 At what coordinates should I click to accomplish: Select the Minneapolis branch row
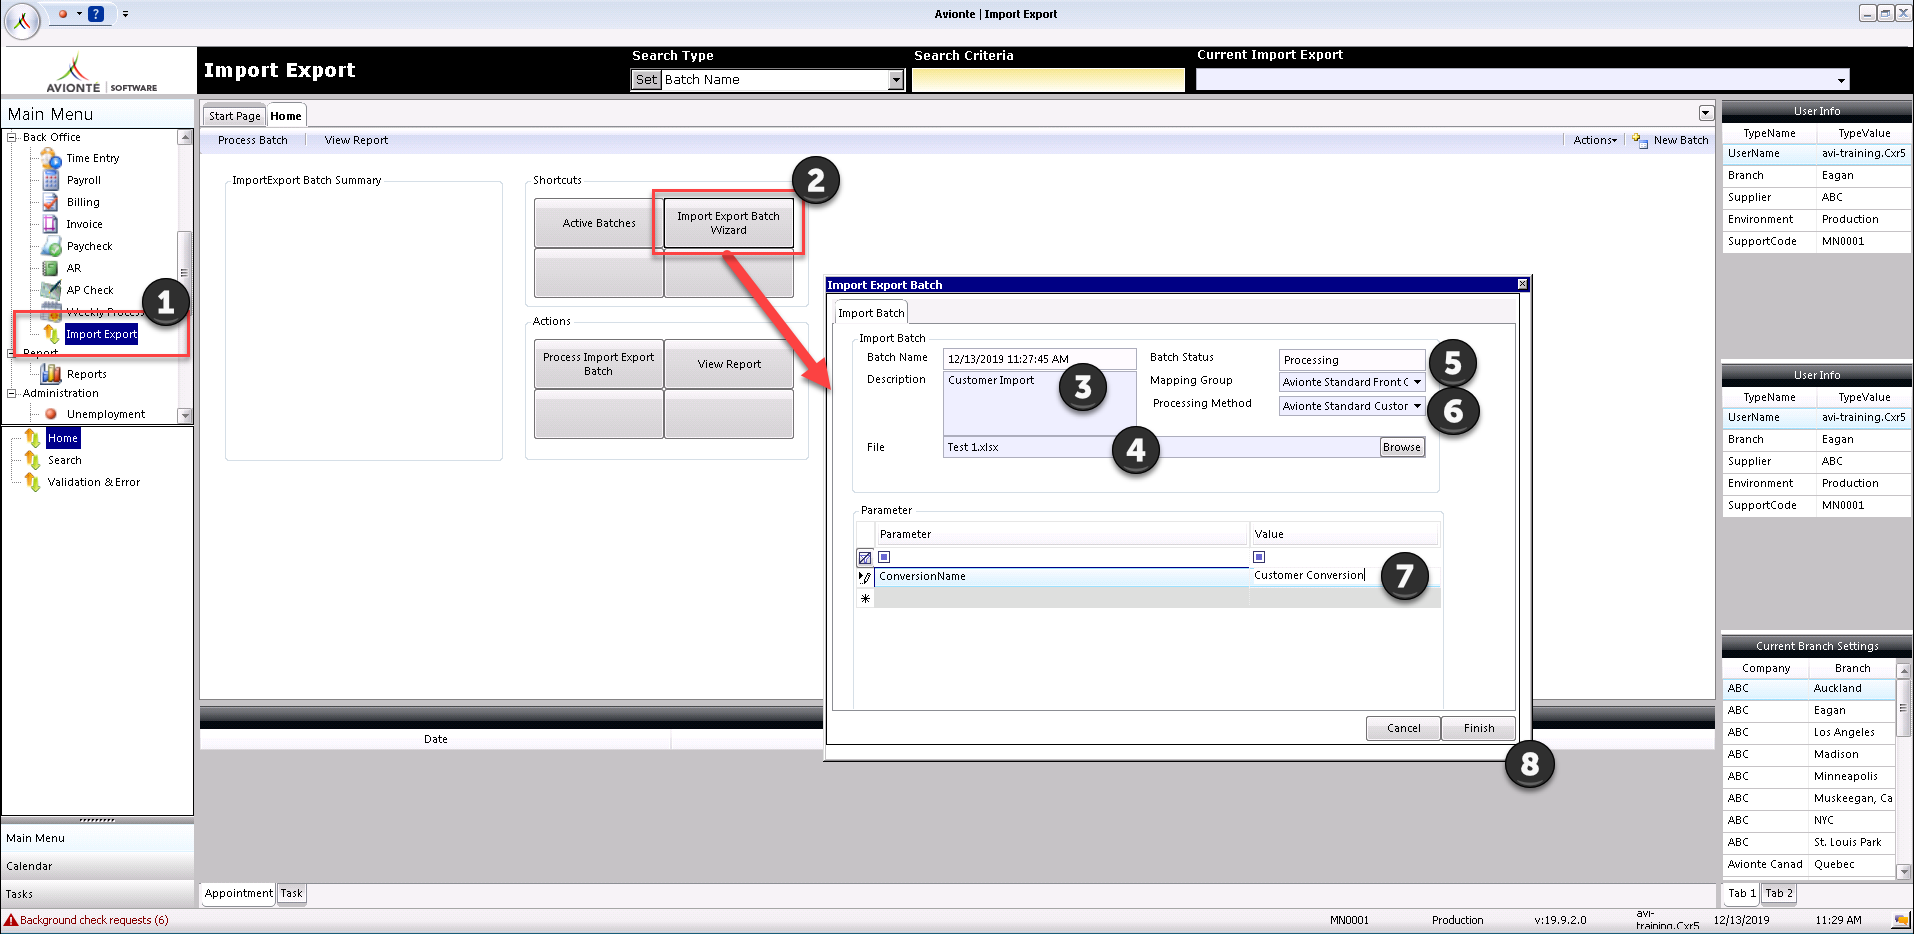pos(1809,776)
